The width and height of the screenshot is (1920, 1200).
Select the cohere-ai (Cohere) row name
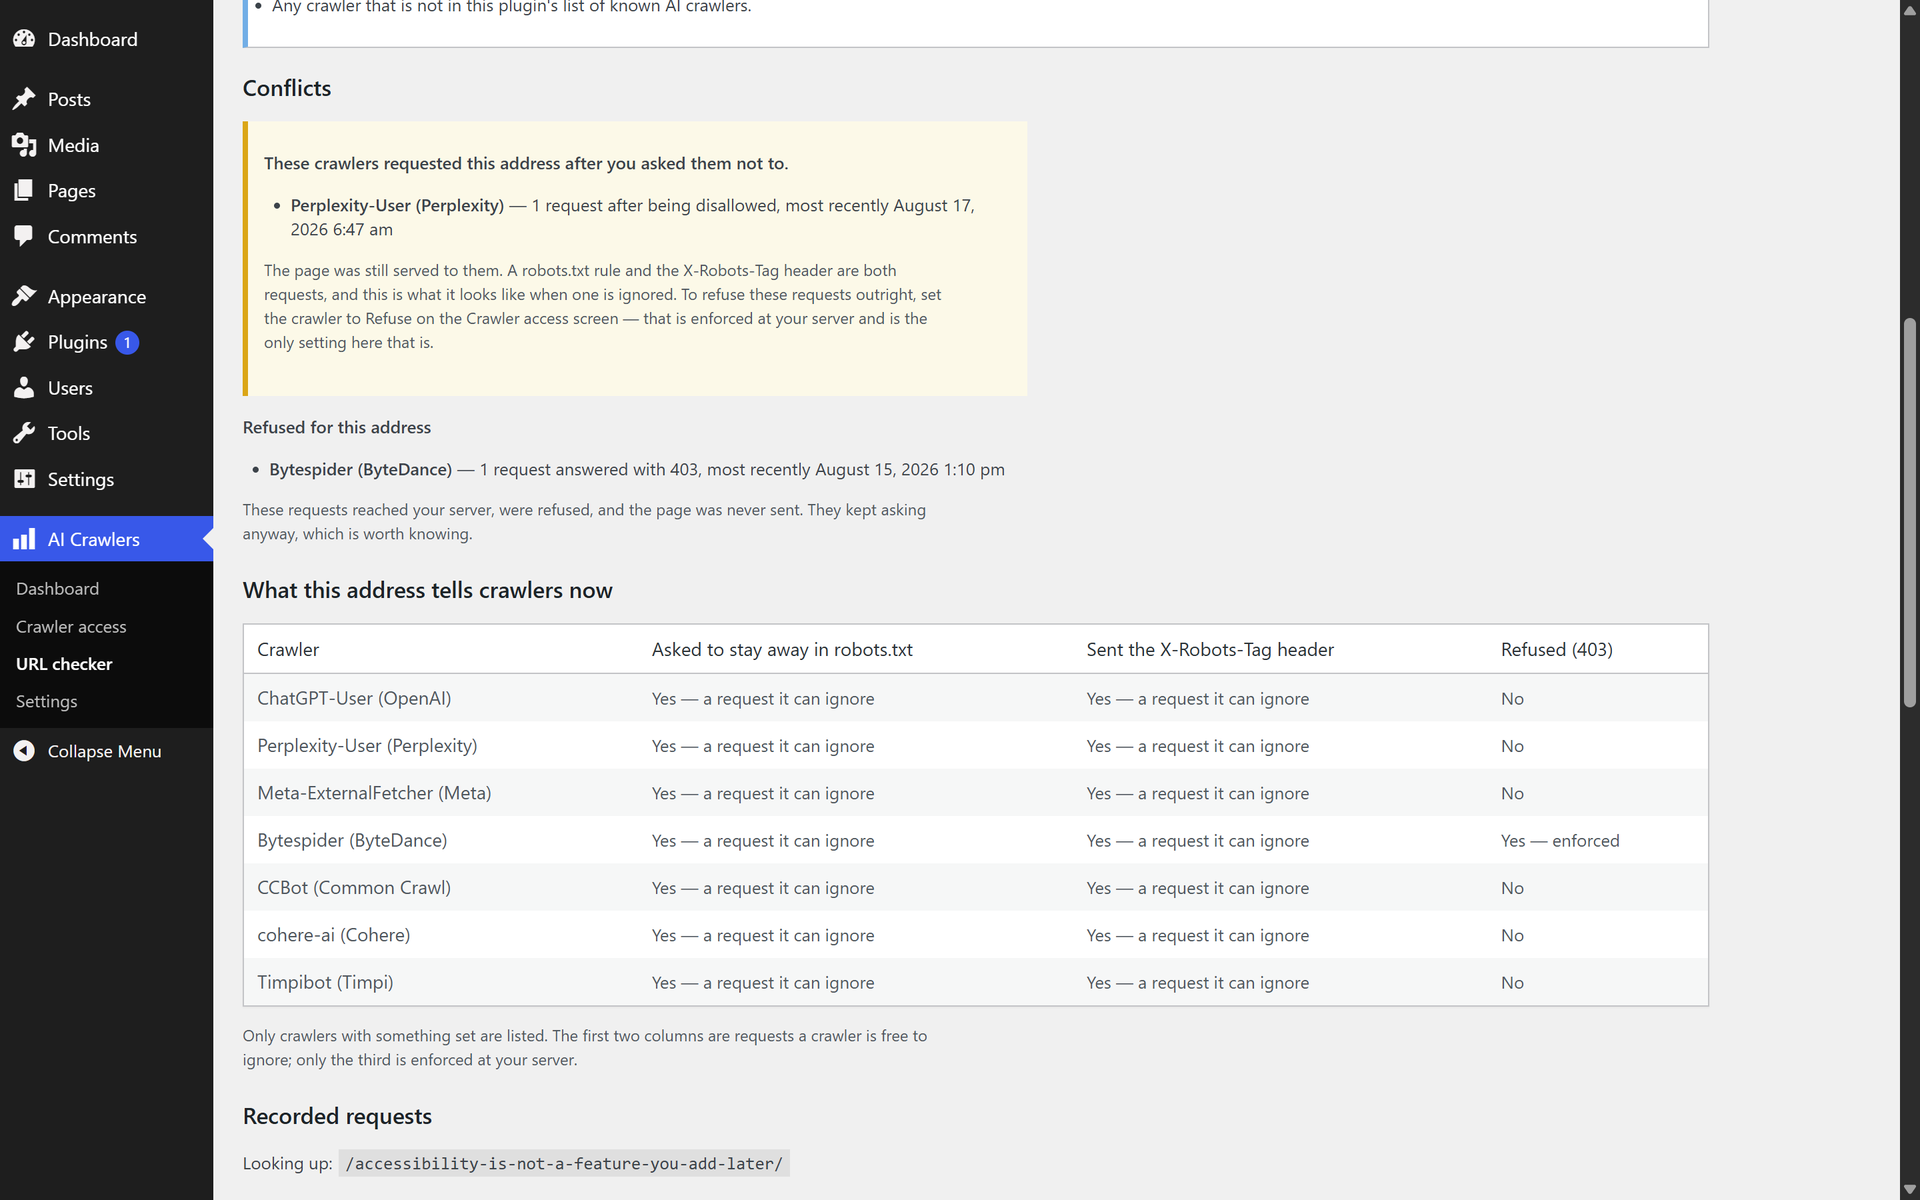[x=334, y=935]
